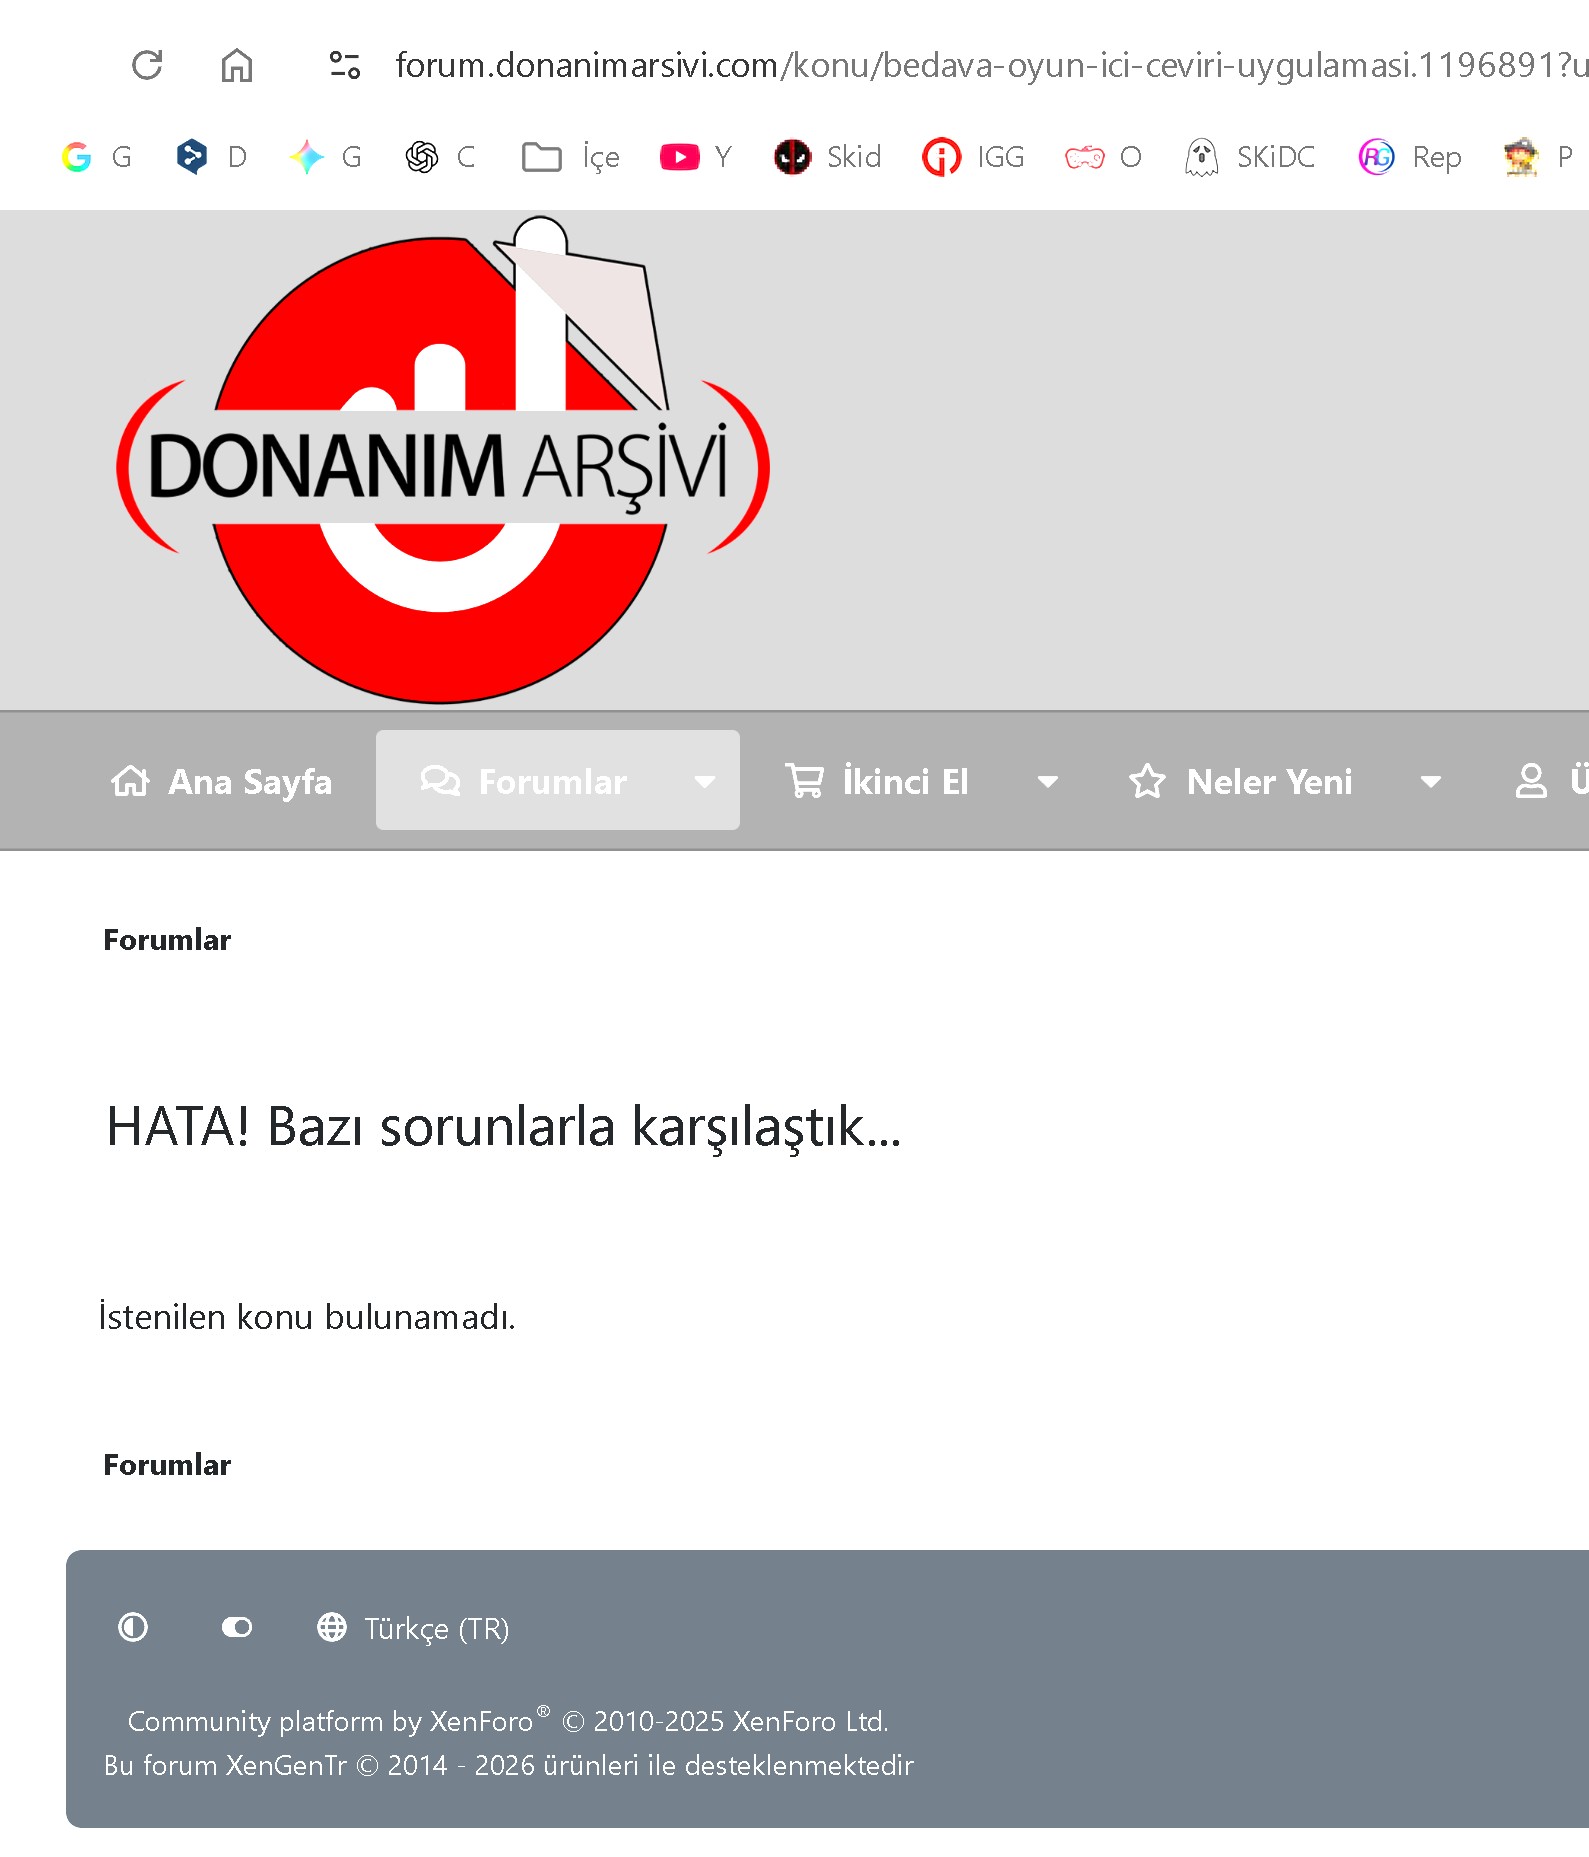Expand the Forumlar dropdown arrow
The height and width of the screenshot is (1857, 1589).
click(705, 781)
